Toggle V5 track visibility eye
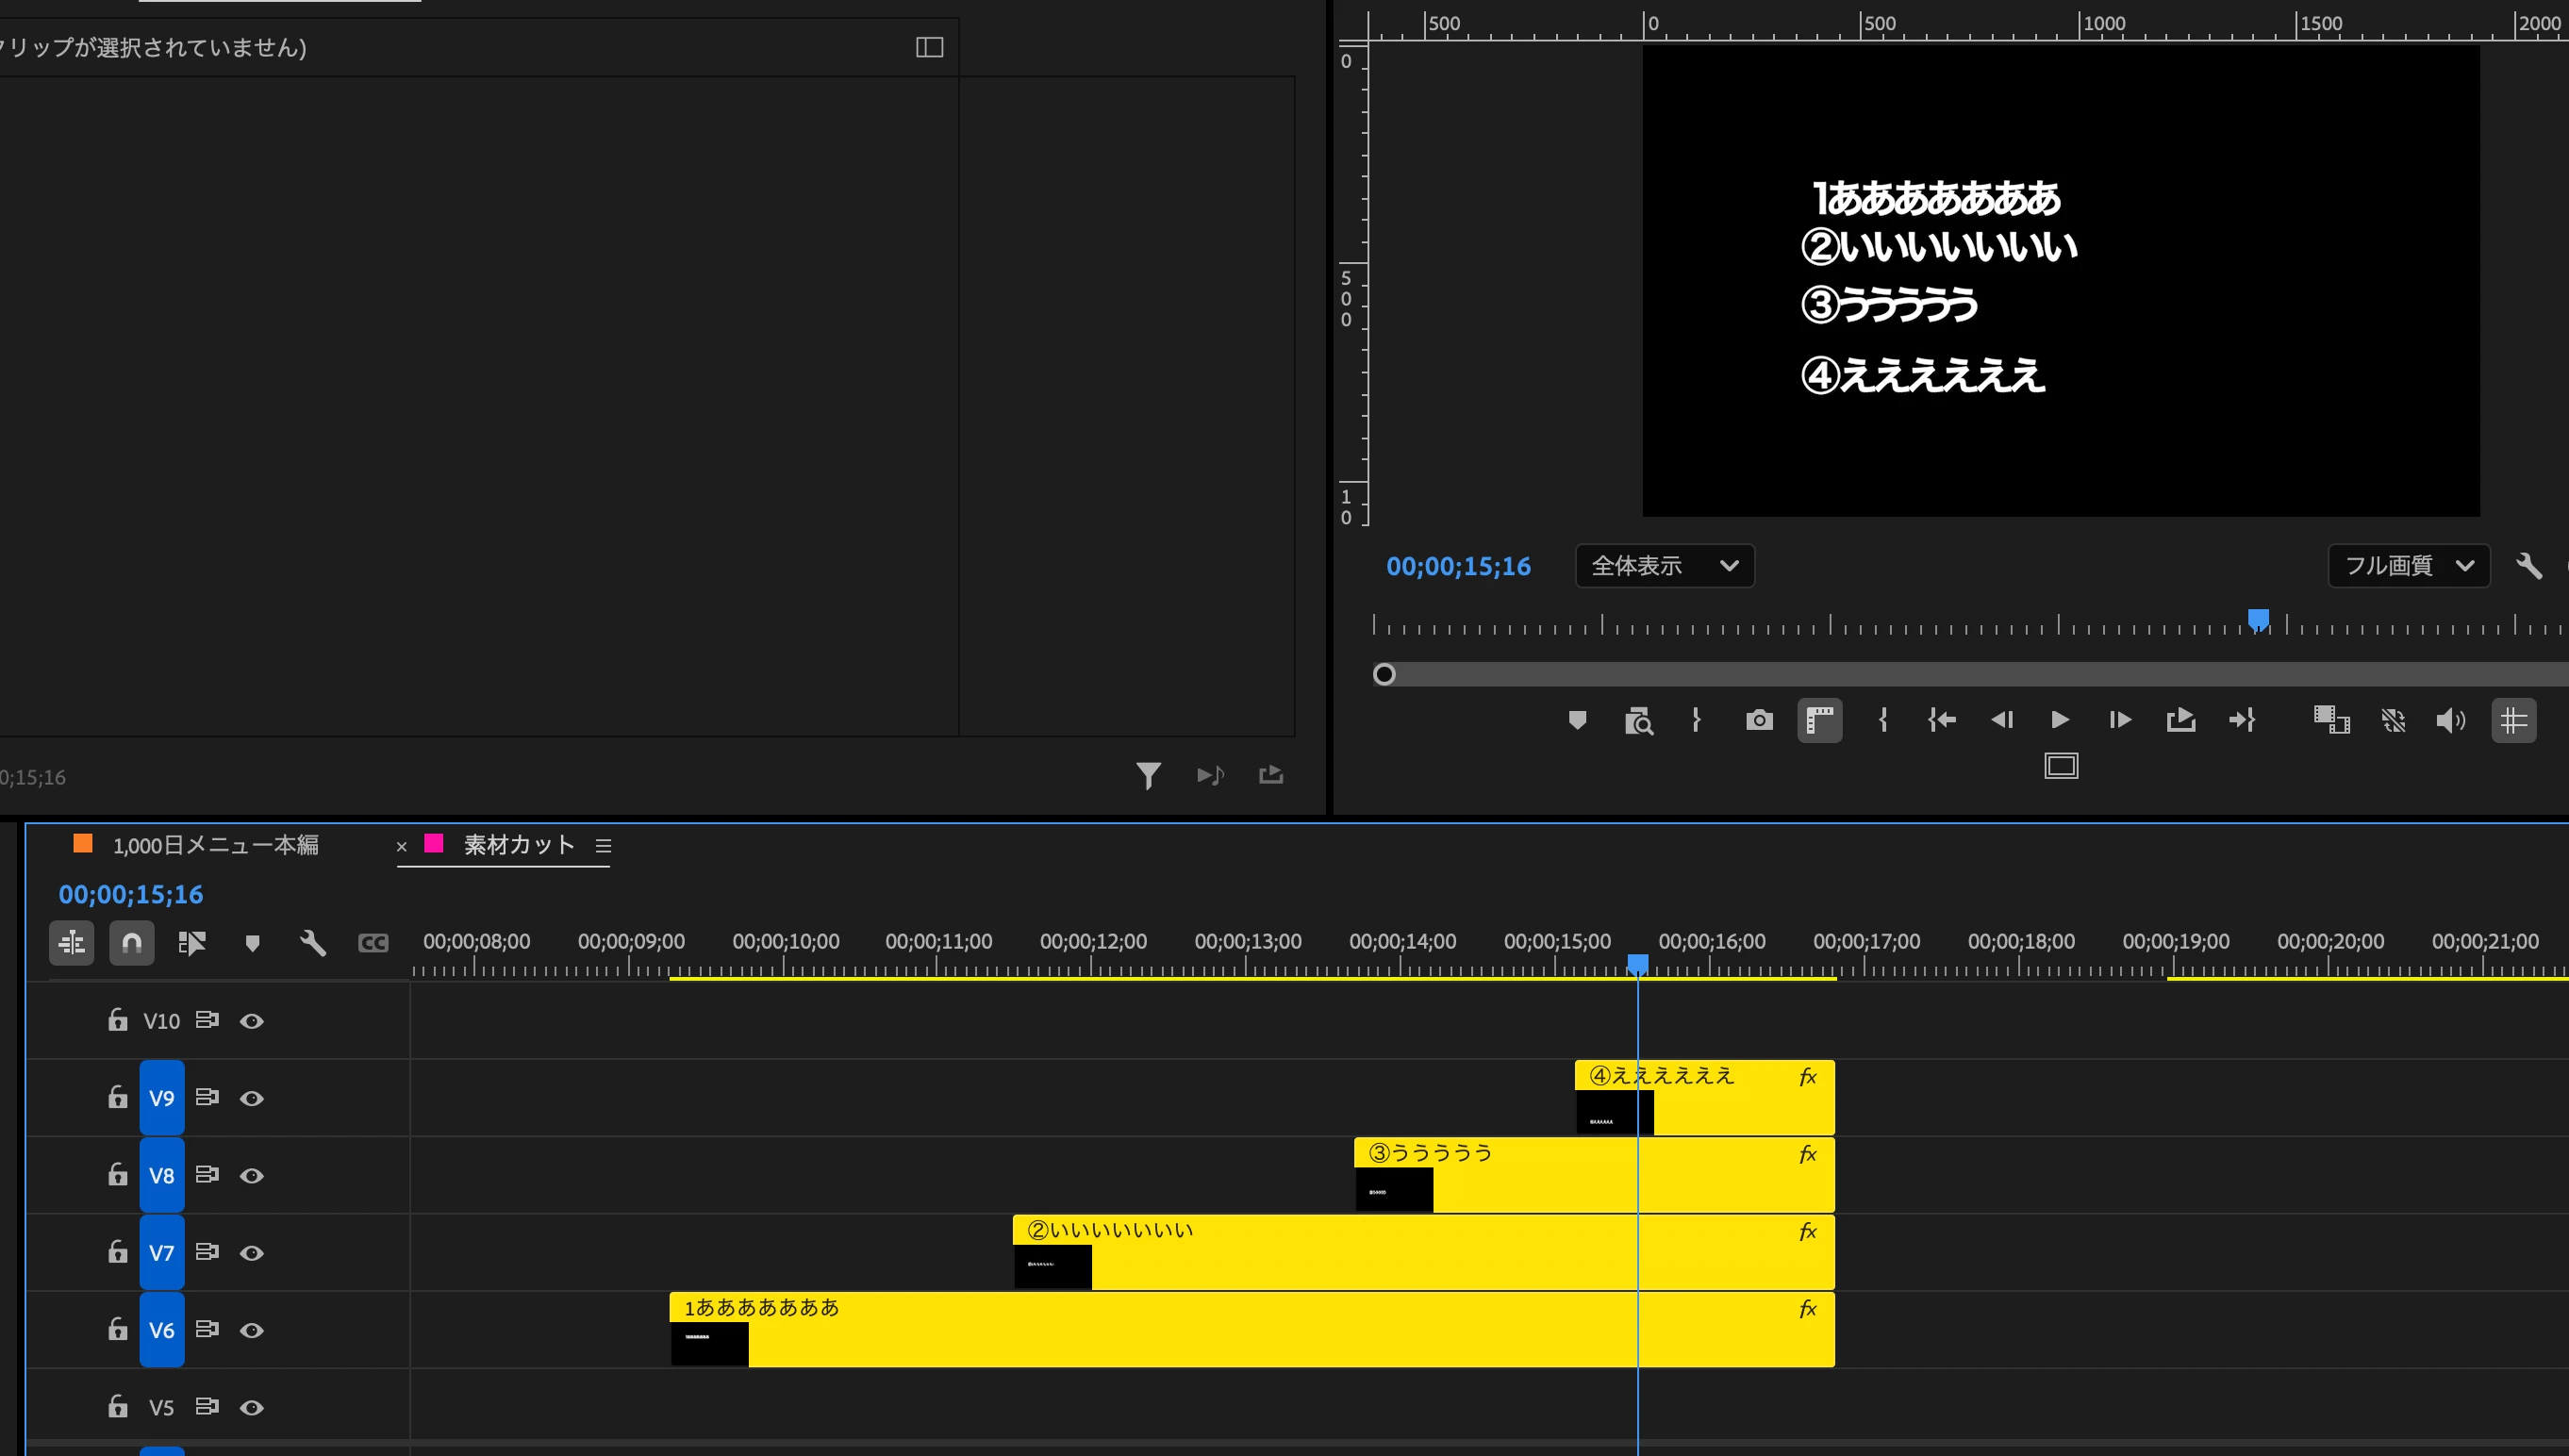This screenshot has width=2569, height=1456. coord(252,1407)
